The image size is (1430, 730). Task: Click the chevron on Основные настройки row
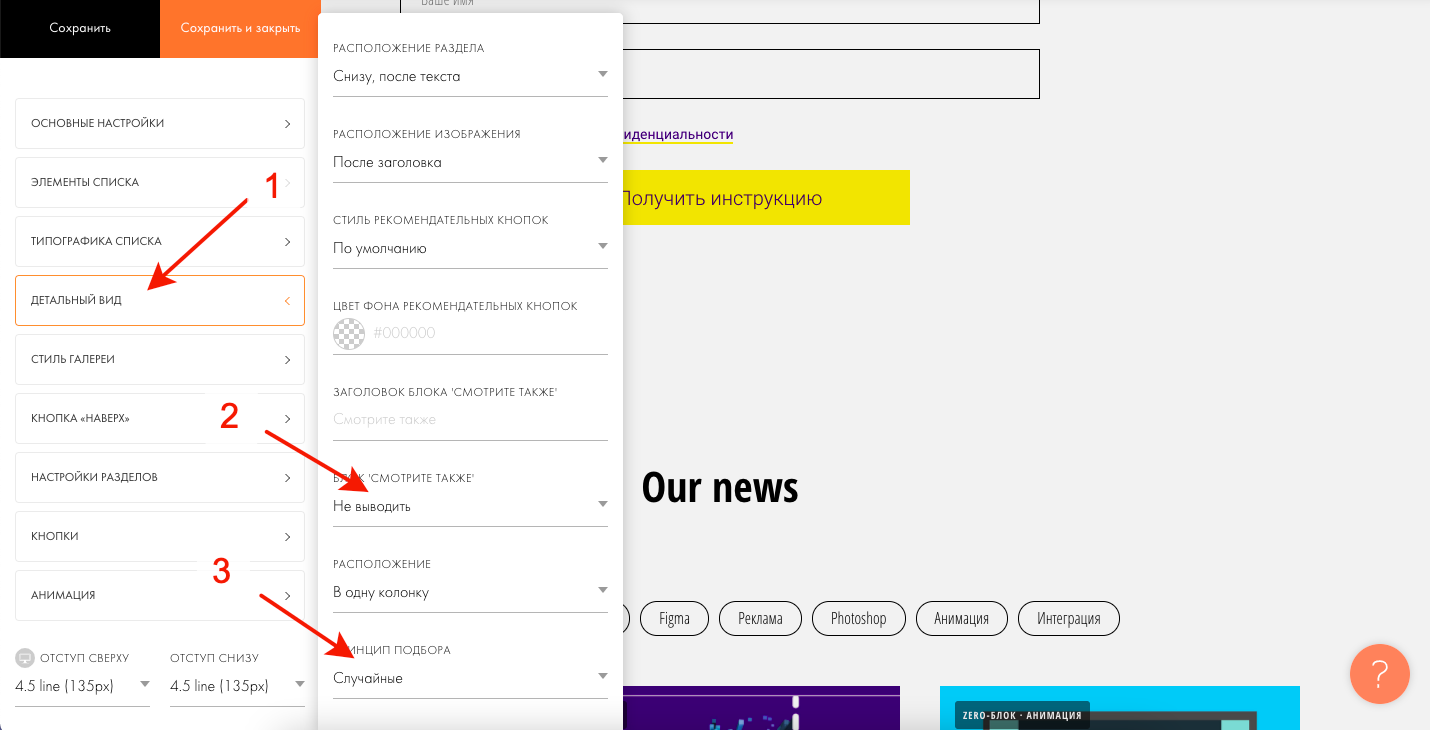tap(287, 124)
